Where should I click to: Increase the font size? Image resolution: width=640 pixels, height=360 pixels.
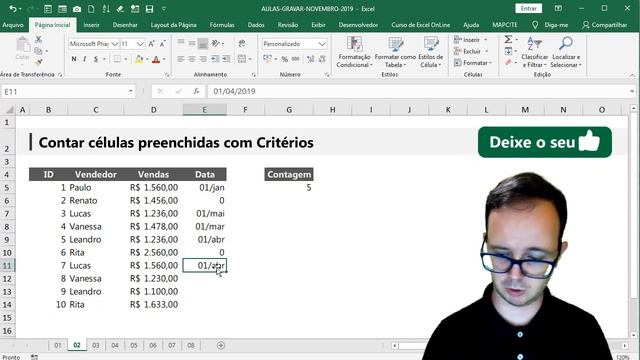pos(151,44)
